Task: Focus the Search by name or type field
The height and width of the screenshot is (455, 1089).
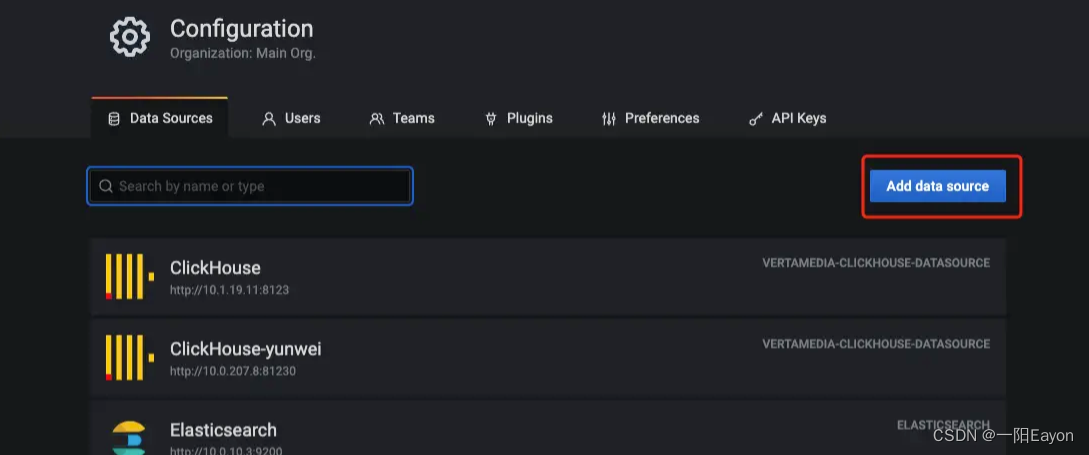Action: click(x=250, y=186)
